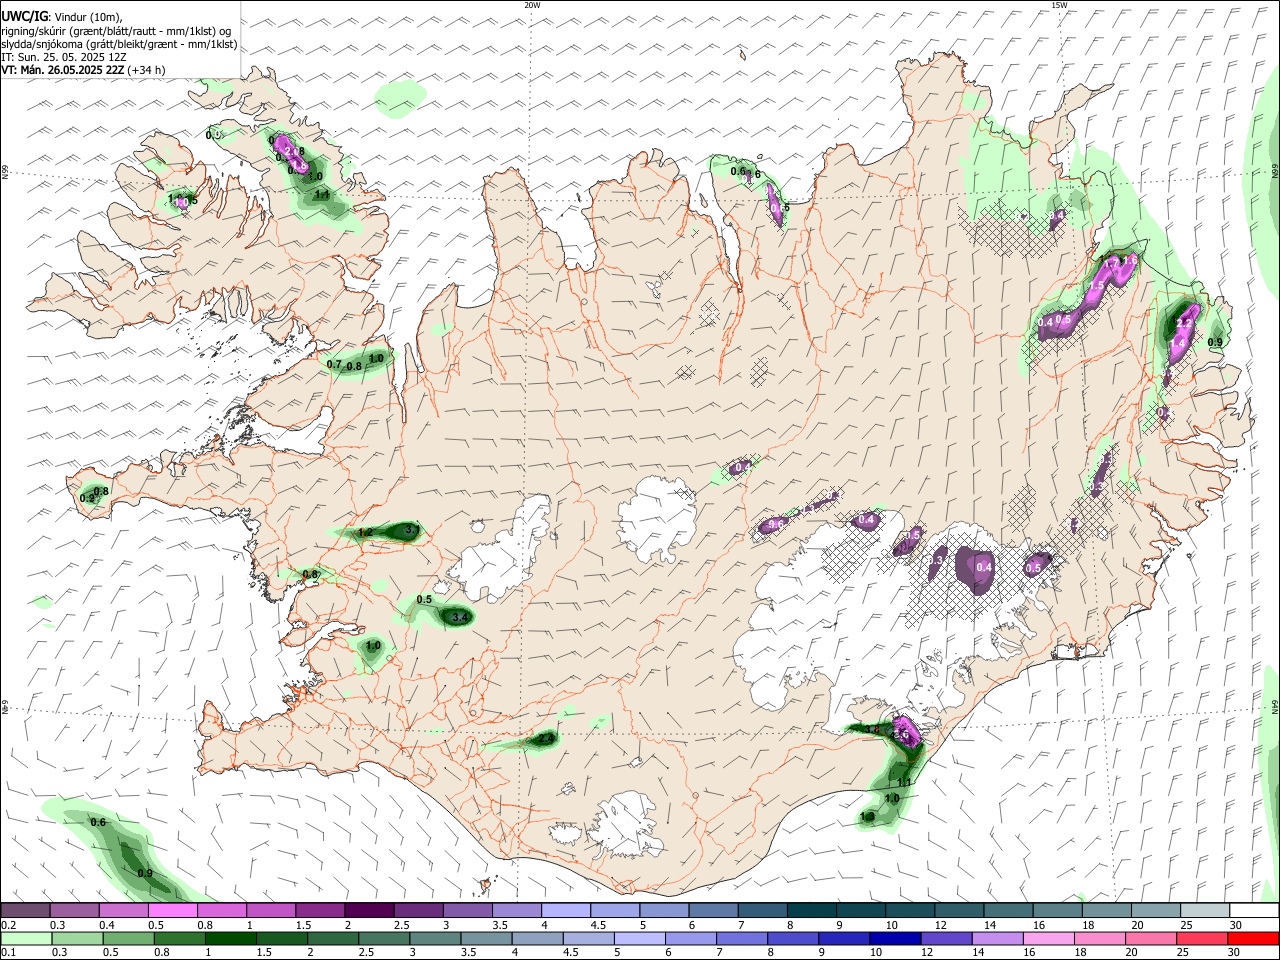Click the blue 8 mm rain swatch
Screen dimensions: 1280x960
point(791,938)
